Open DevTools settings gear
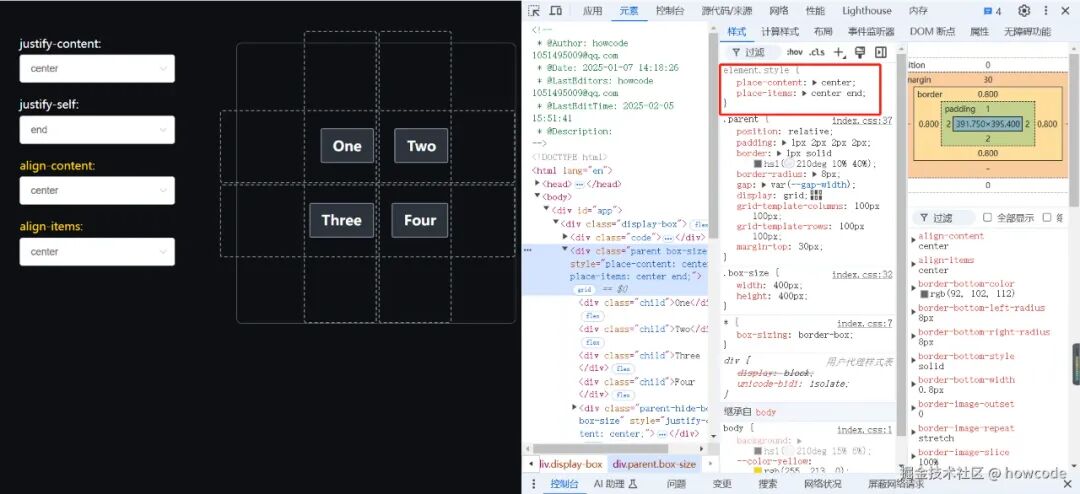The width and height of the screenshot is (1080, 494). [x=1024, y=10]
